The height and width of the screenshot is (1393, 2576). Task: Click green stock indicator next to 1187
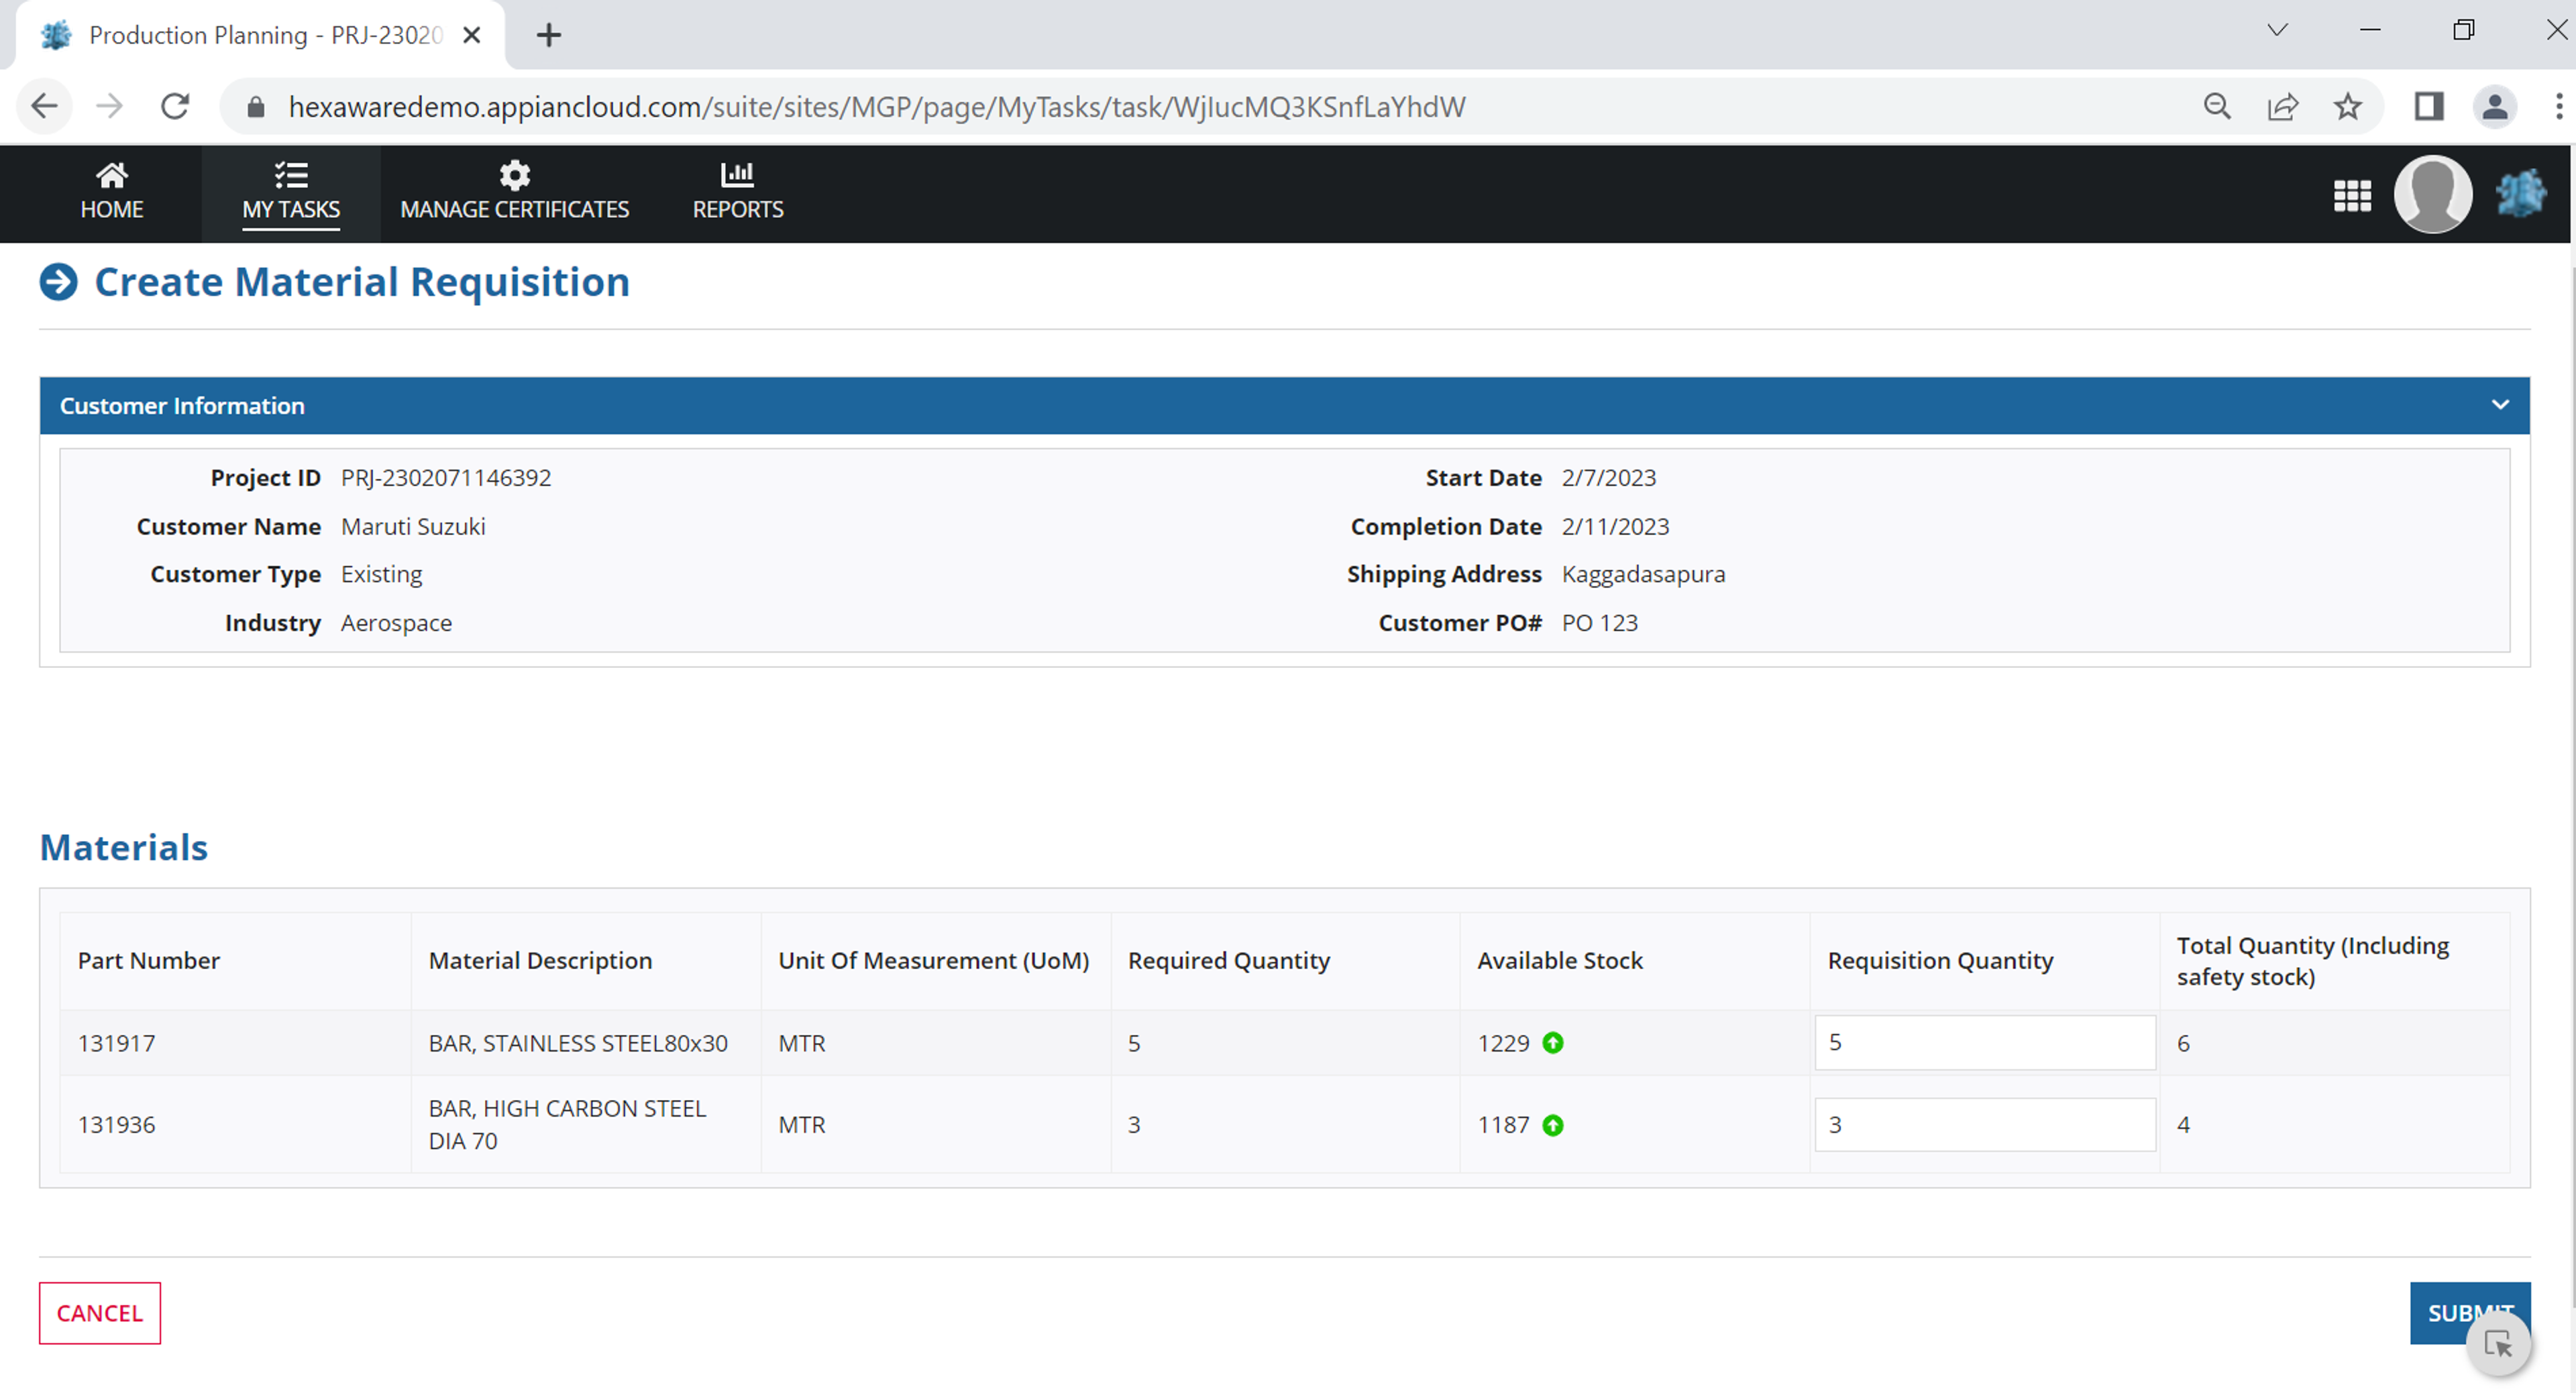[x=1553, y=1125]
